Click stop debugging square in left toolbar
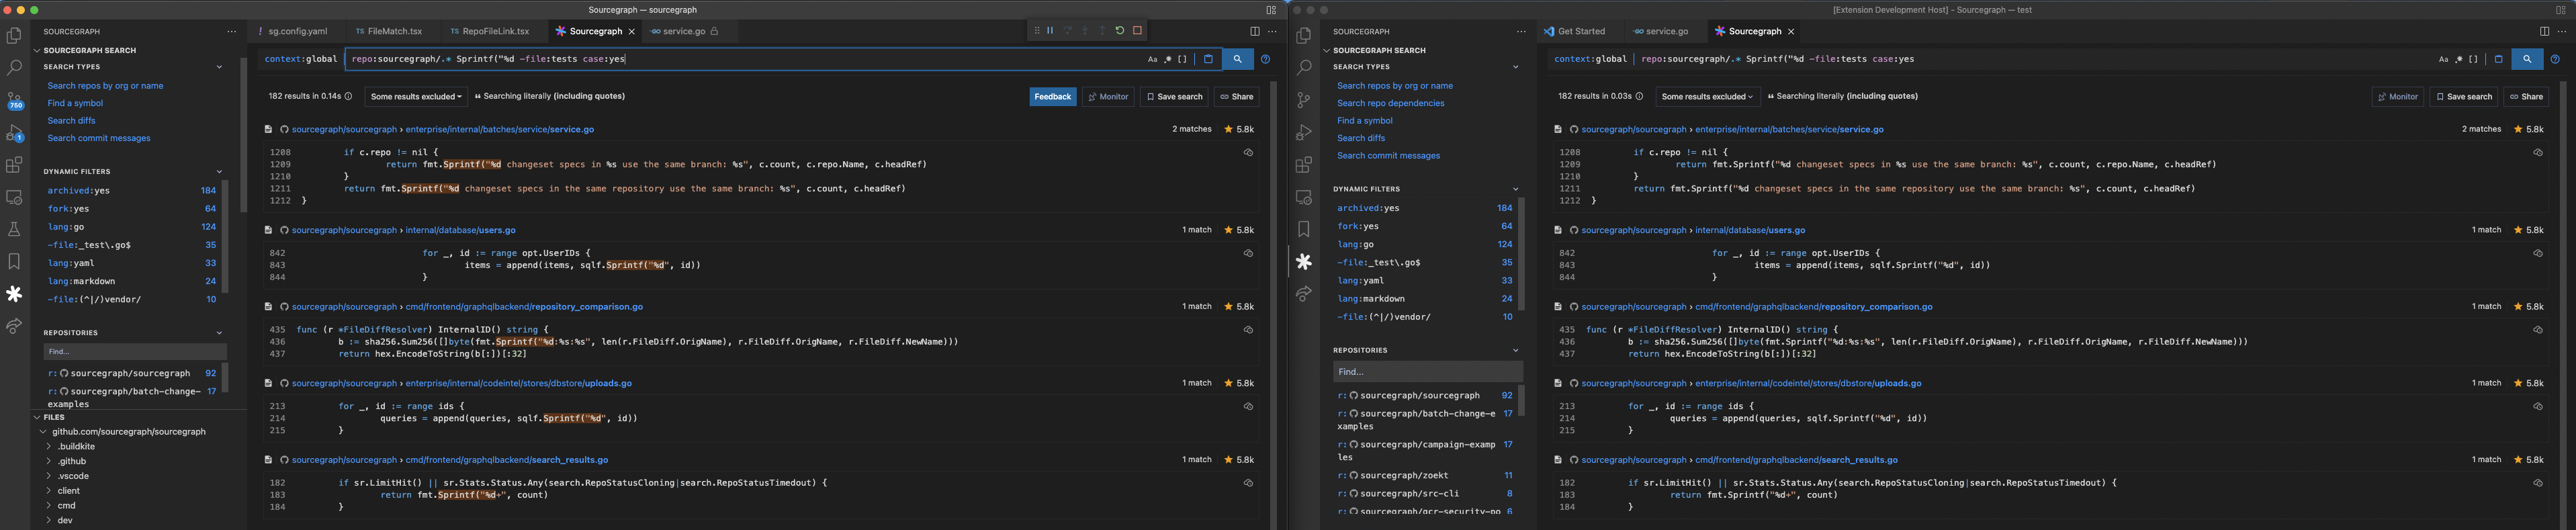This screenshot has height=530, width=2576. 1137,31
